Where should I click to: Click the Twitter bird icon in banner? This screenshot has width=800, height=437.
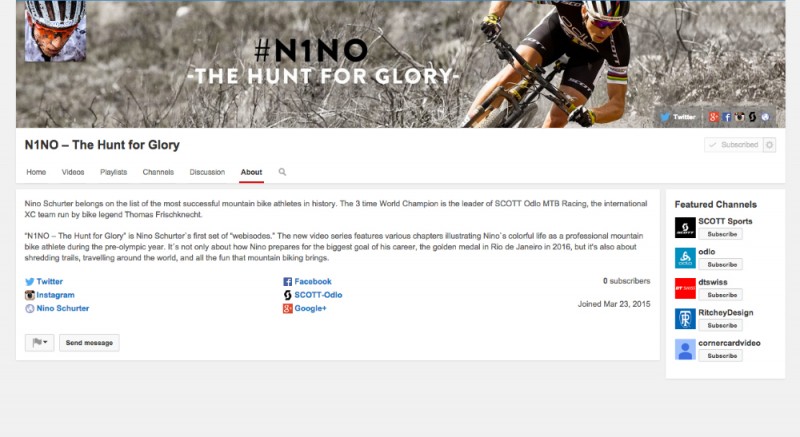665,117
